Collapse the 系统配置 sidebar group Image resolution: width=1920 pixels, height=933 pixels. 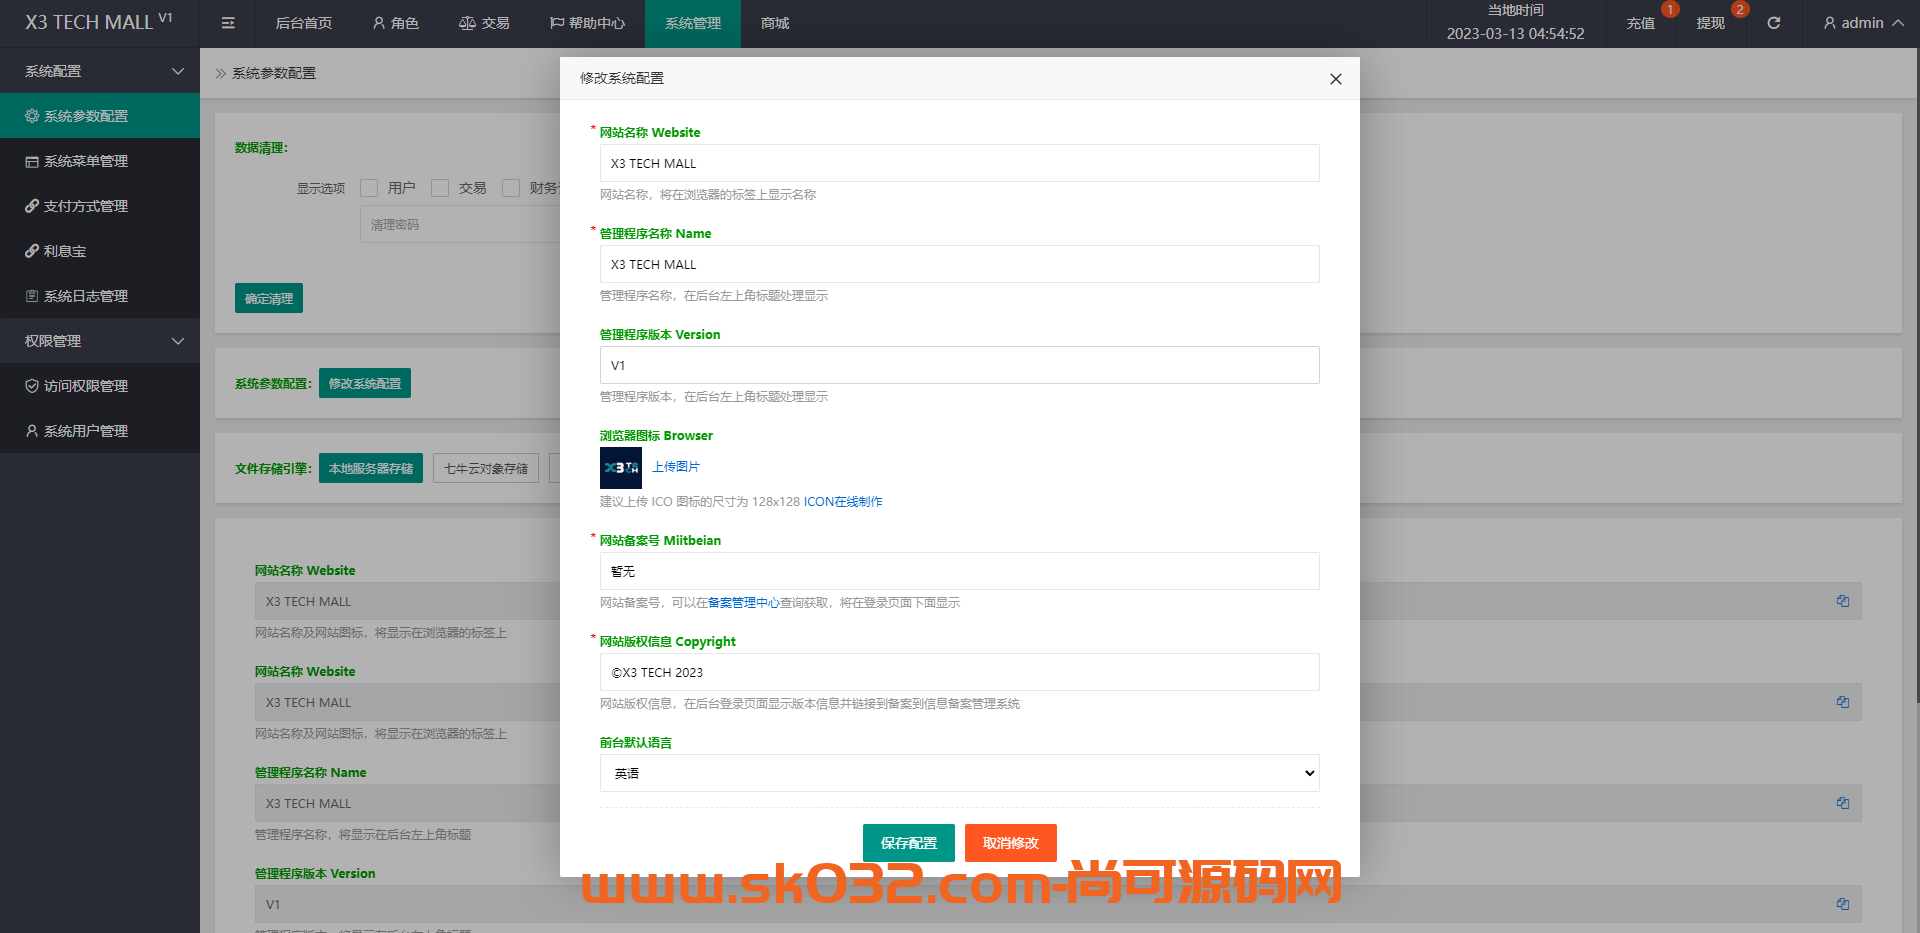[100, 71]
